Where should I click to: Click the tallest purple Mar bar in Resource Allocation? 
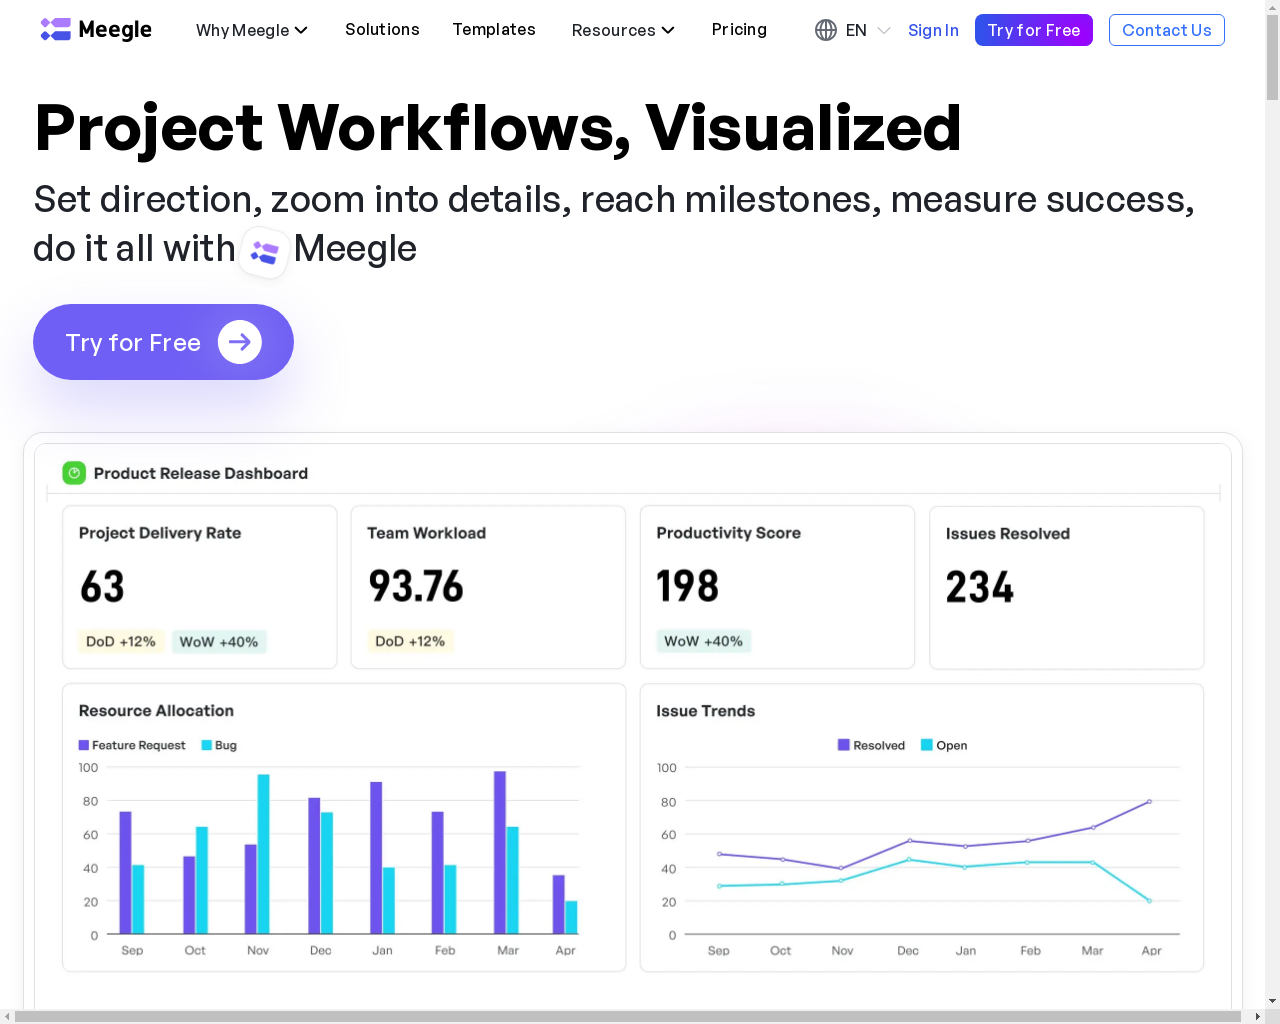(500, 852)
